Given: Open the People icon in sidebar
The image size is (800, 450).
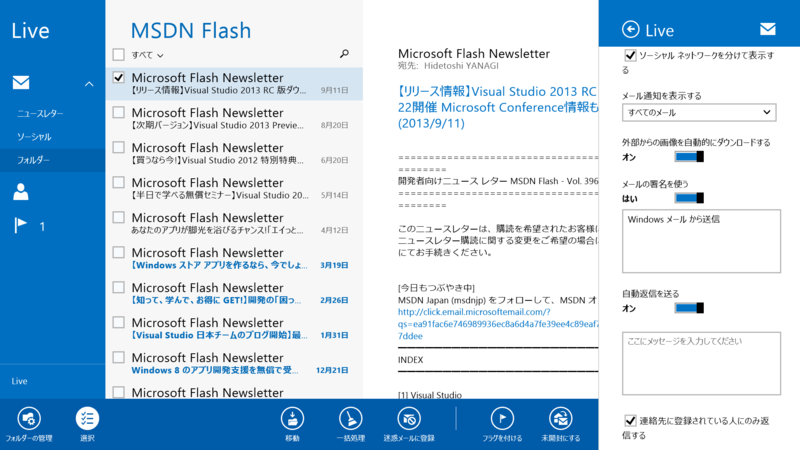Looking at the screenshot, I should click(21, 191).
